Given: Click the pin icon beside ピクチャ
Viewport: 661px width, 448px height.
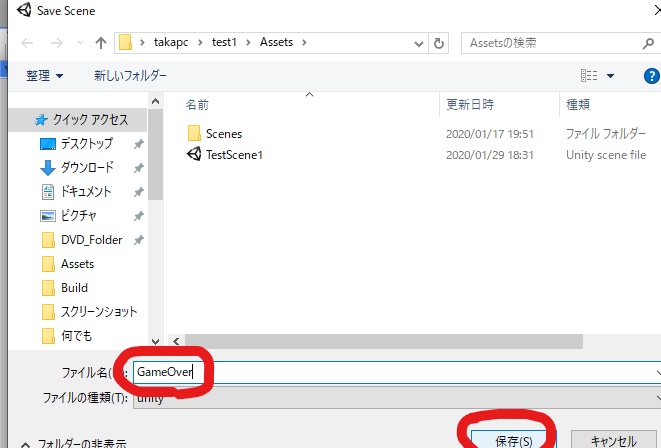Looking at the screenshot, I should (138, 217).
